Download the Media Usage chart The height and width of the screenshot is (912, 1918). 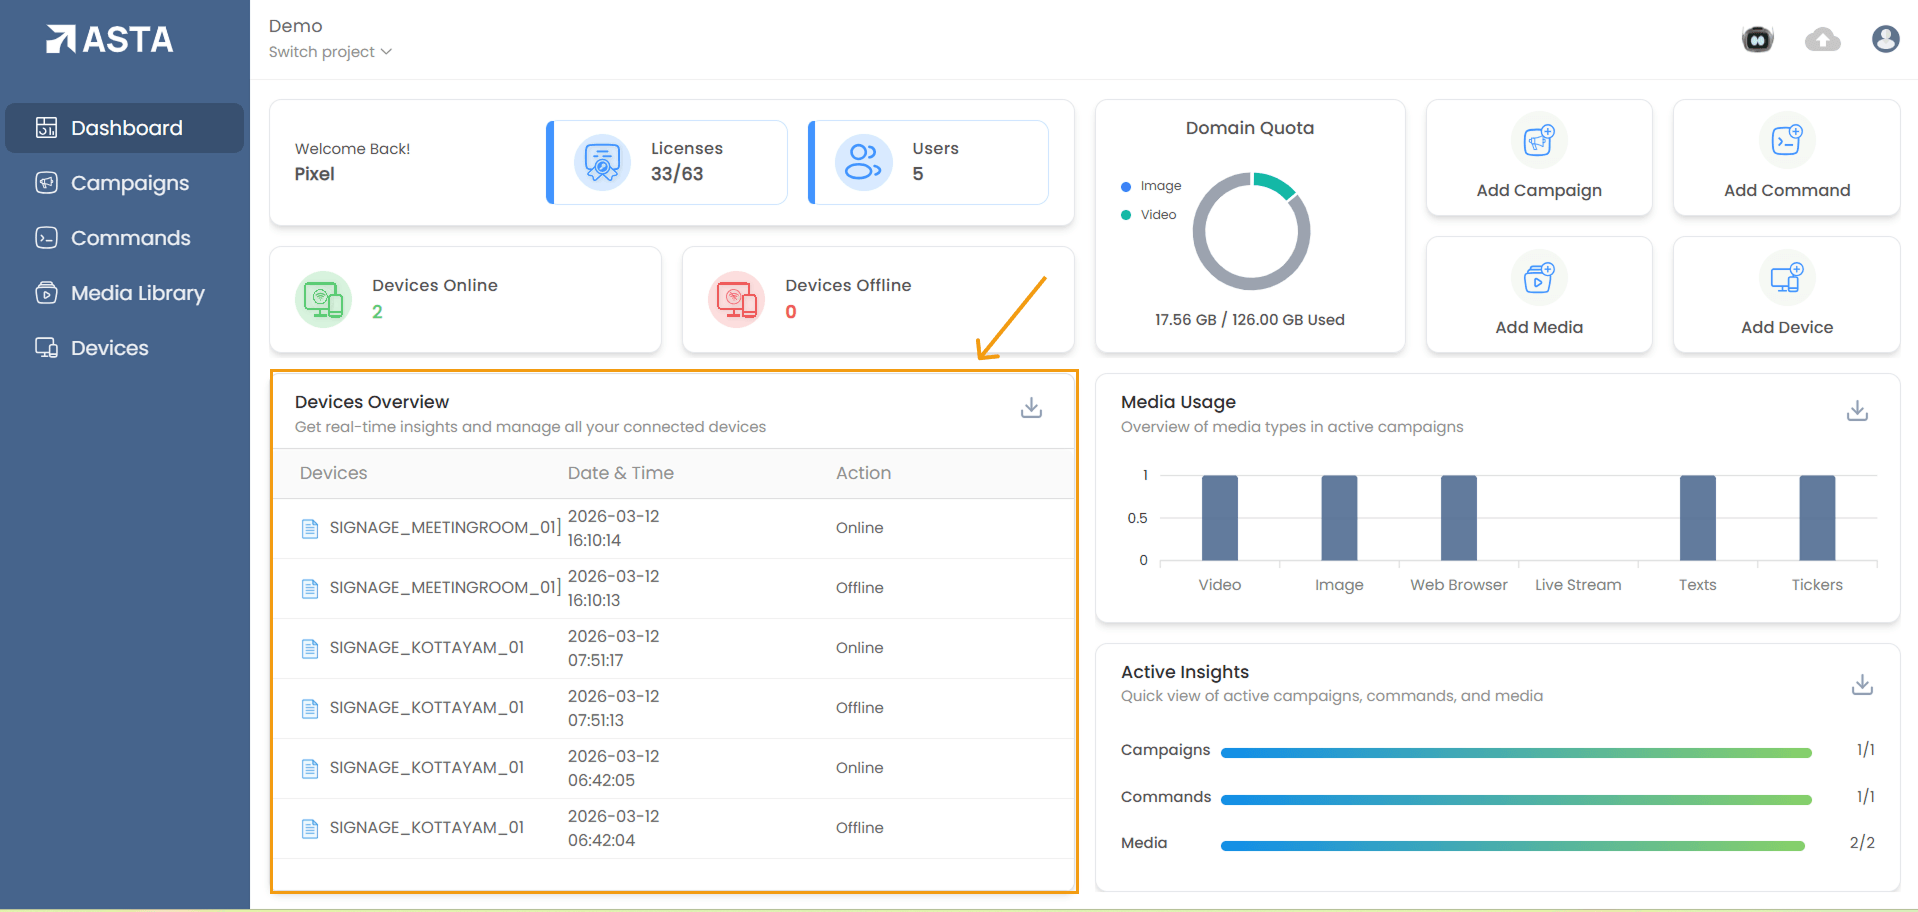[x=1857, y=411]
